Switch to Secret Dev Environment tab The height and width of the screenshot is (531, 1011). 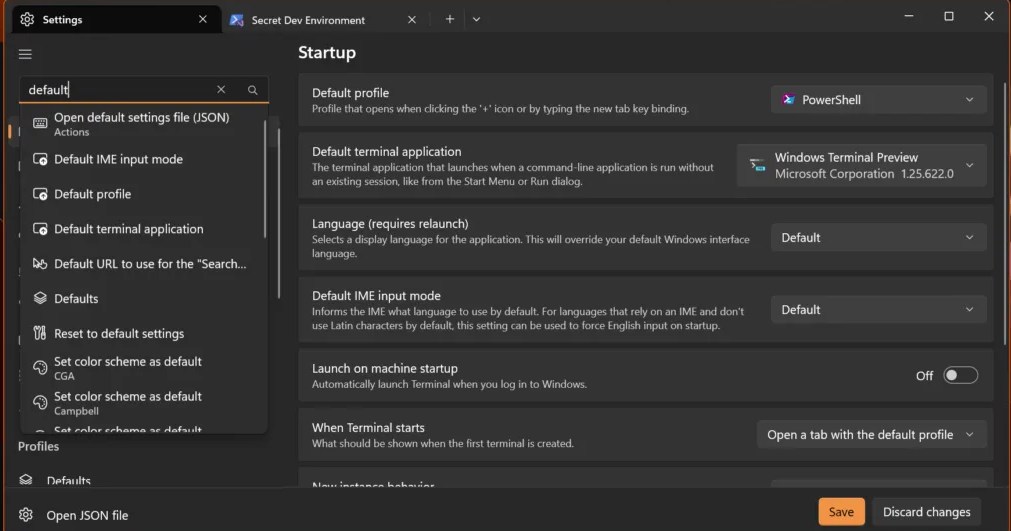(x=324, y=20)
